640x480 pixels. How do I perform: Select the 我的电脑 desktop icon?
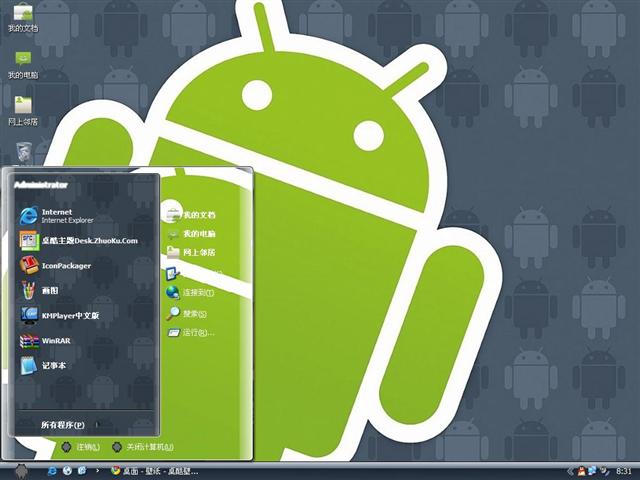(23, 64)
